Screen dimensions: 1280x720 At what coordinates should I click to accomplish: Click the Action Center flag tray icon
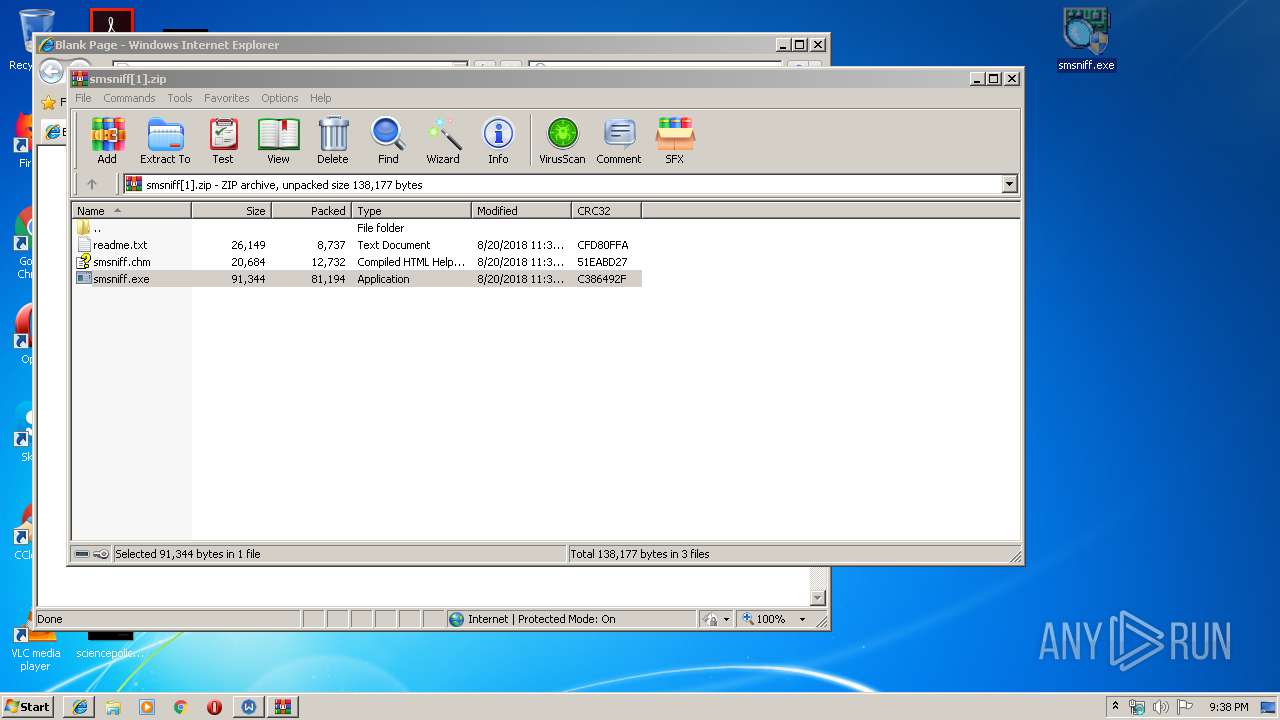click(x=1184, y=707)
